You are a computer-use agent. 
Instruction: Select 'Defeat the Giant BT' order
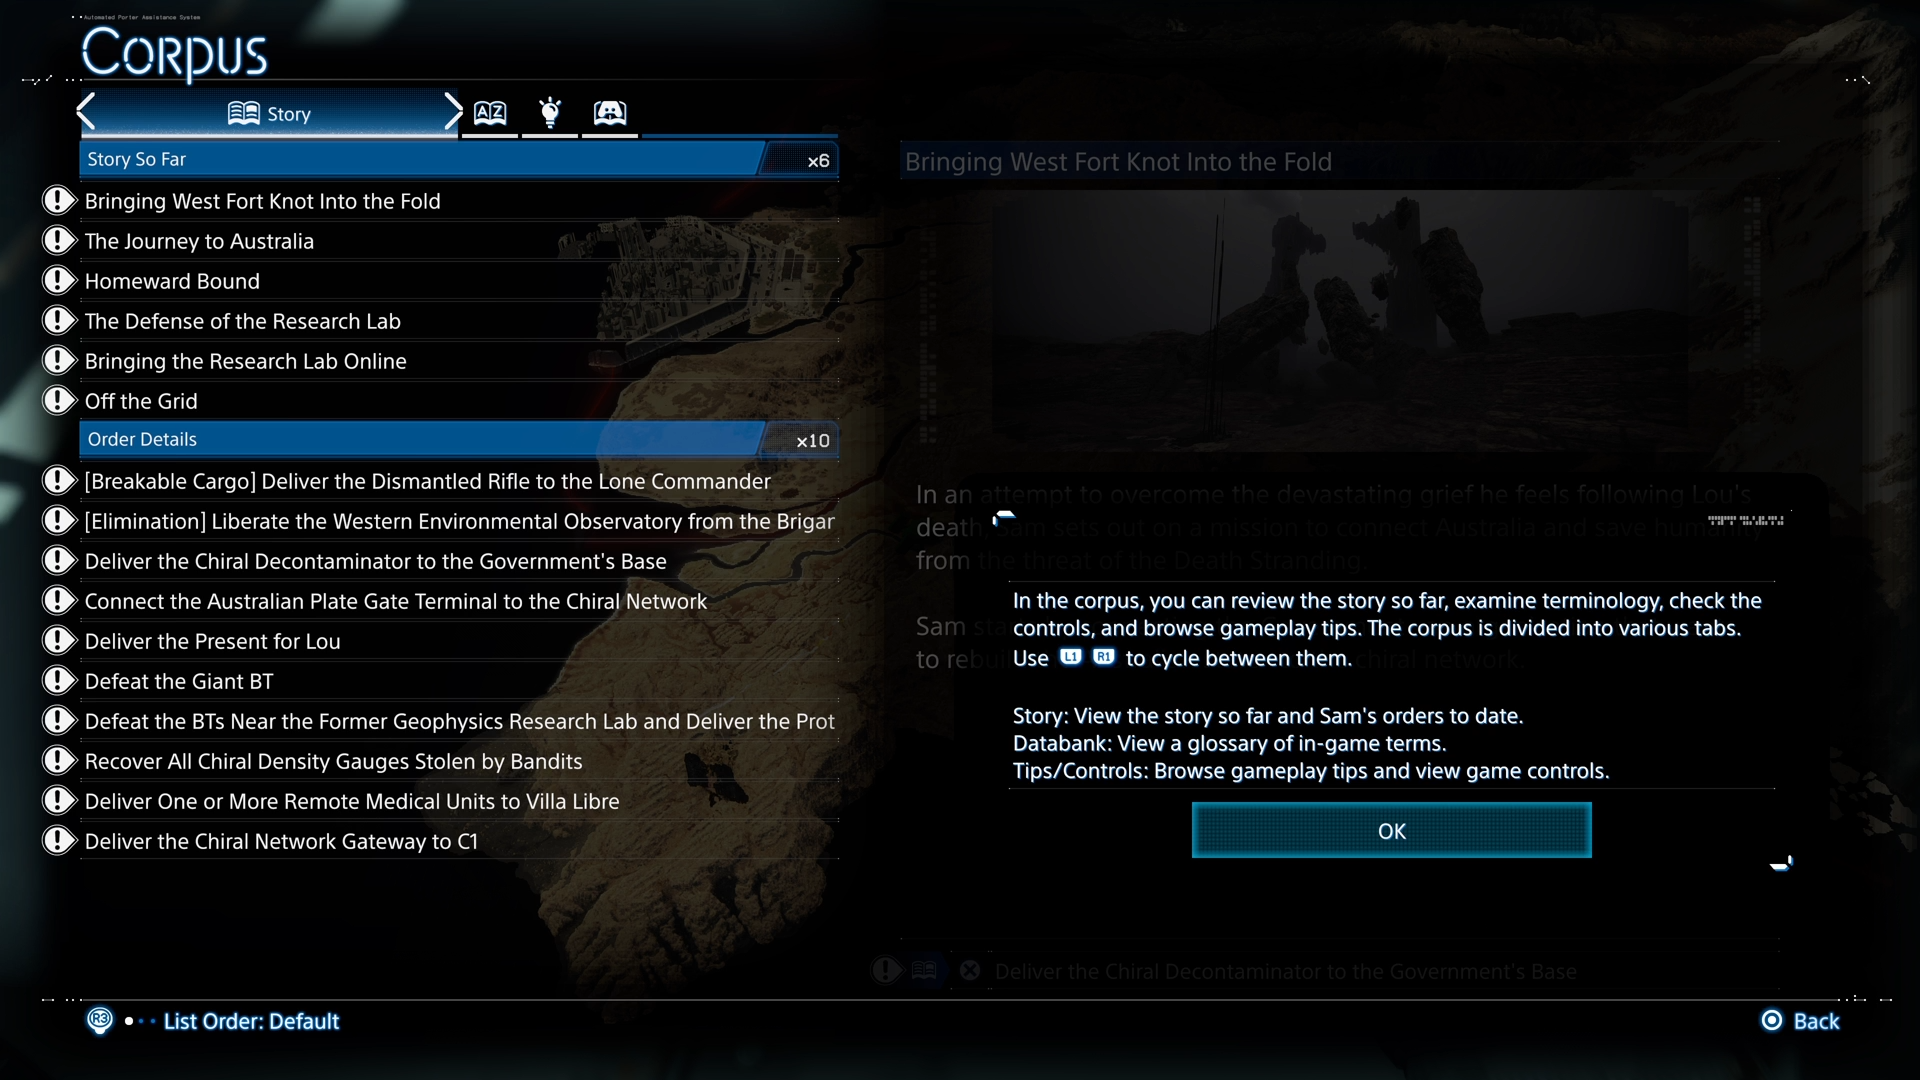point(459,681)
